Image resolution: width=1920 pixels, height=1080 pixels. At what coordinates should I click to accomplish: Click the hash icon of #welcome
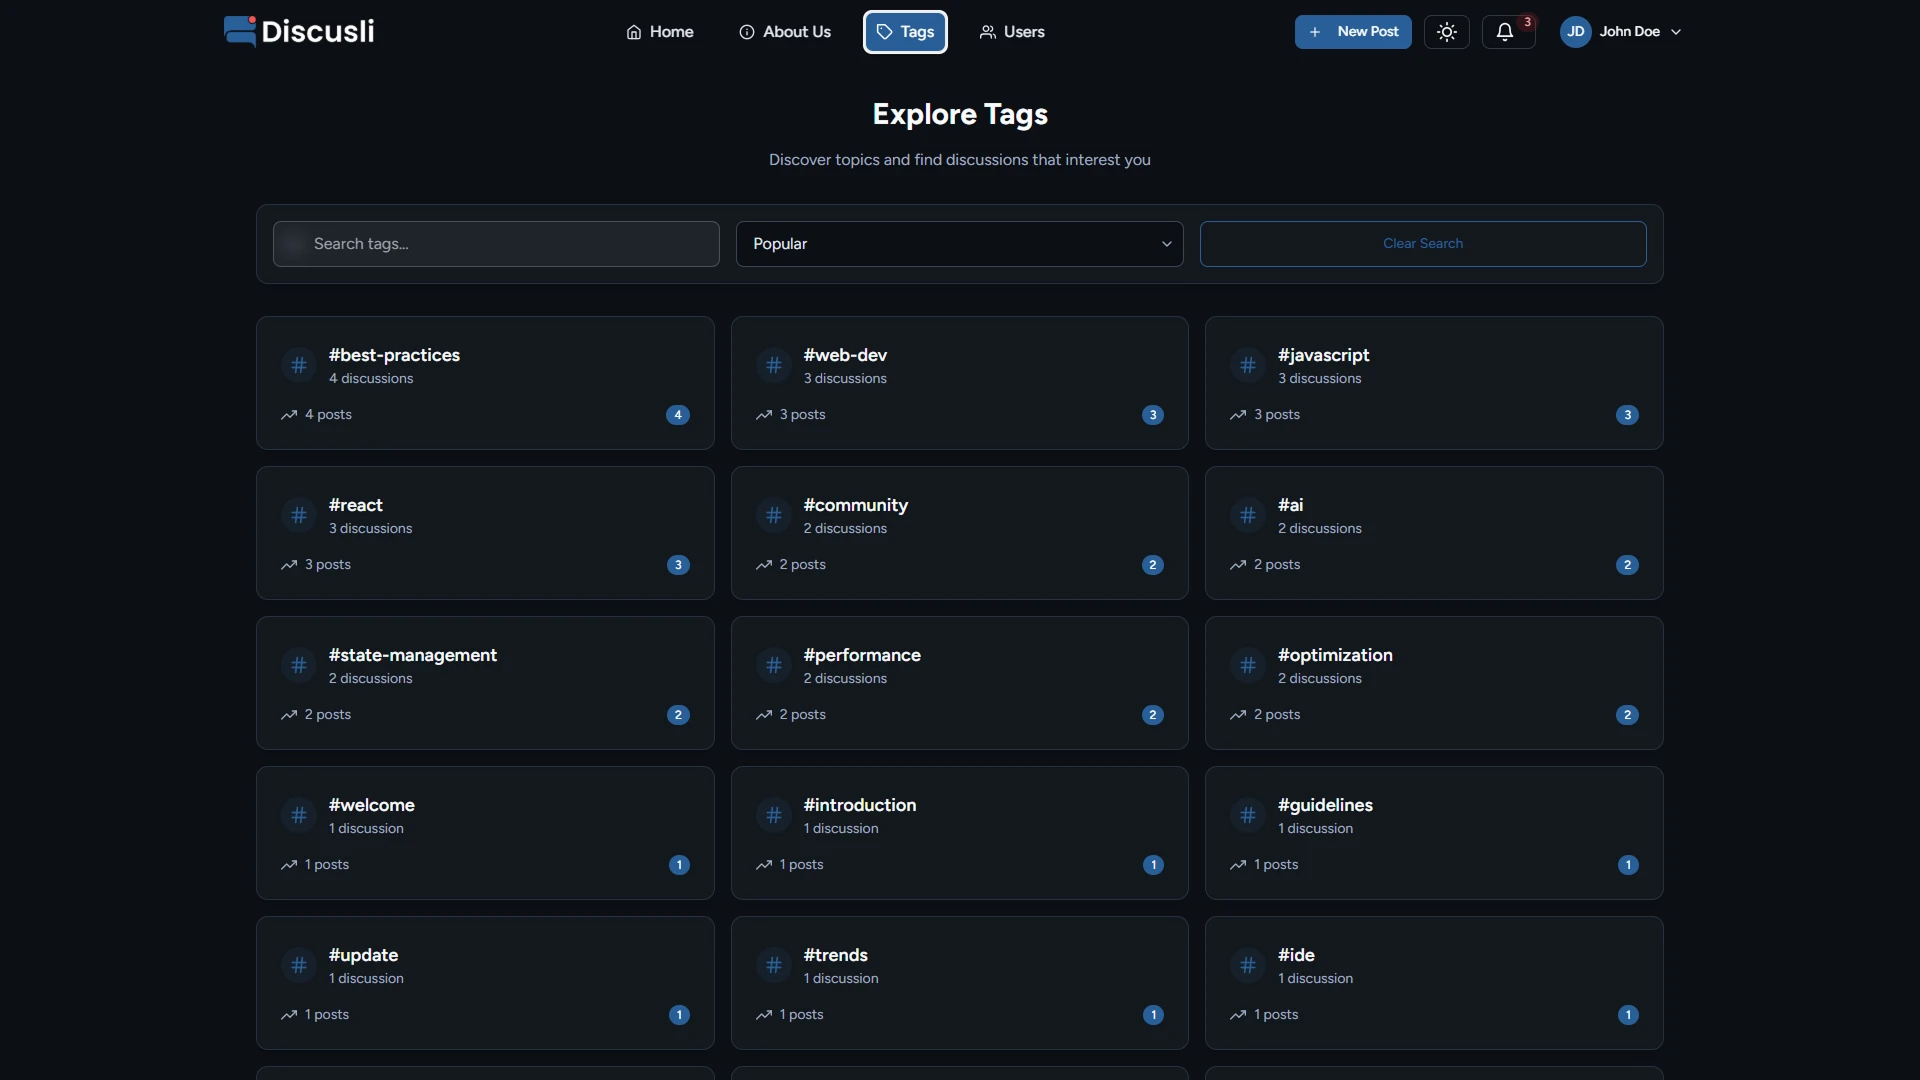click(x=298, y=816)
